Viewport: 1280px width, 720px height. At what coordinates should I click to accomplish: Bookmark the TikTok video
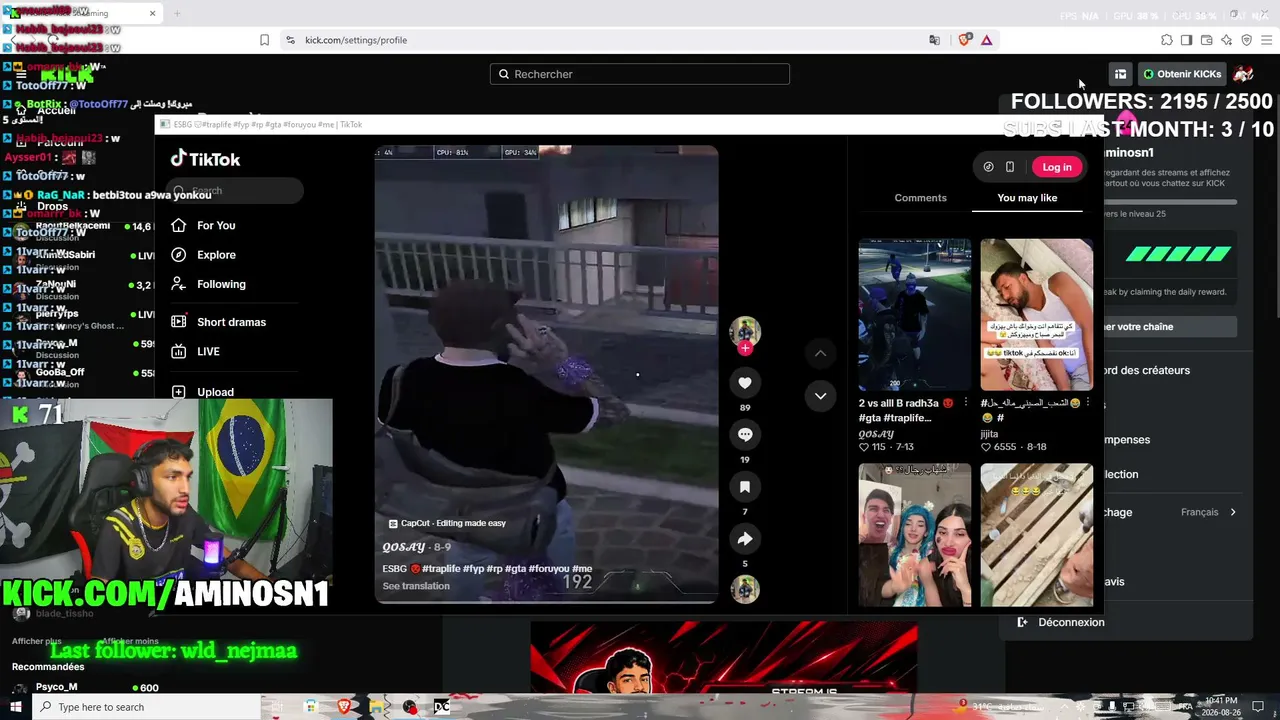click(x=745, y=487)
